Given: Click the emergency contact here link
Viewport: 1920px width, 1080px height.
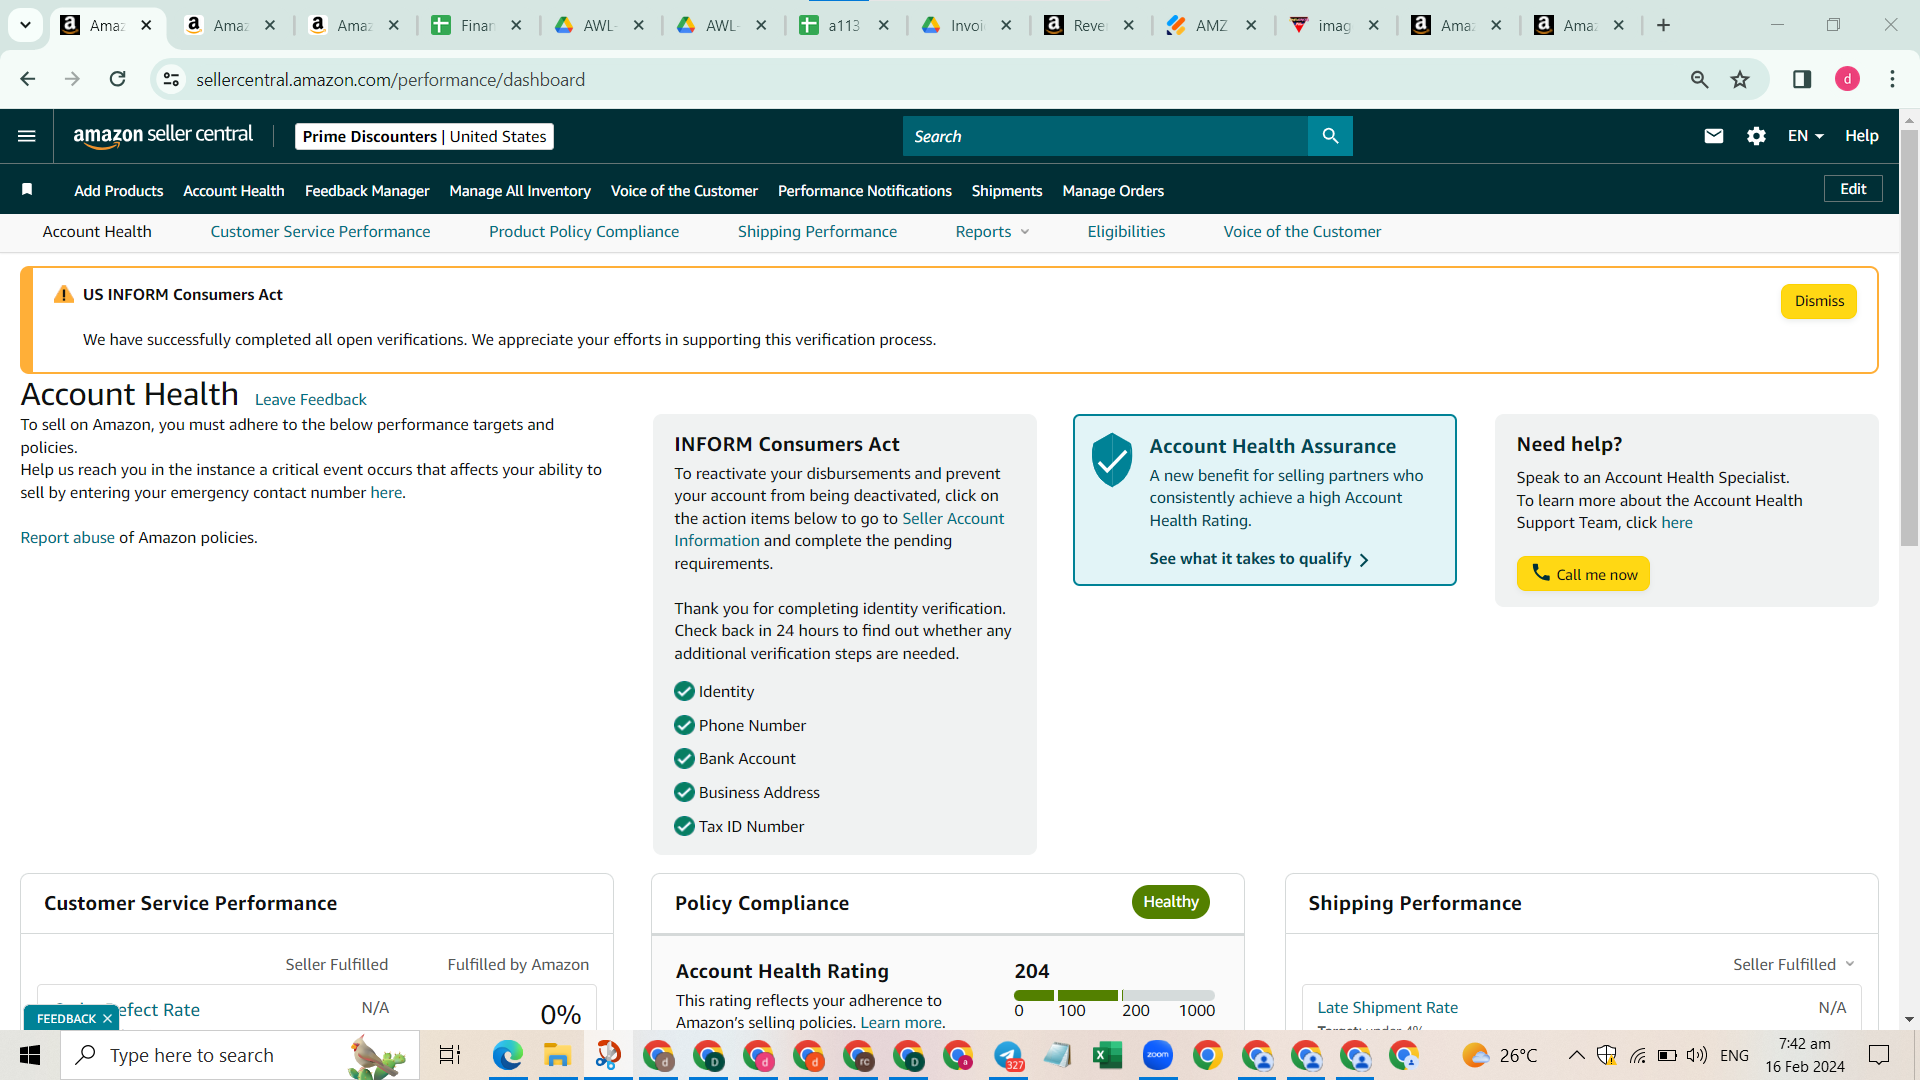Looking at the screenshot, I should pyautogui.click(x=386, y=493).
